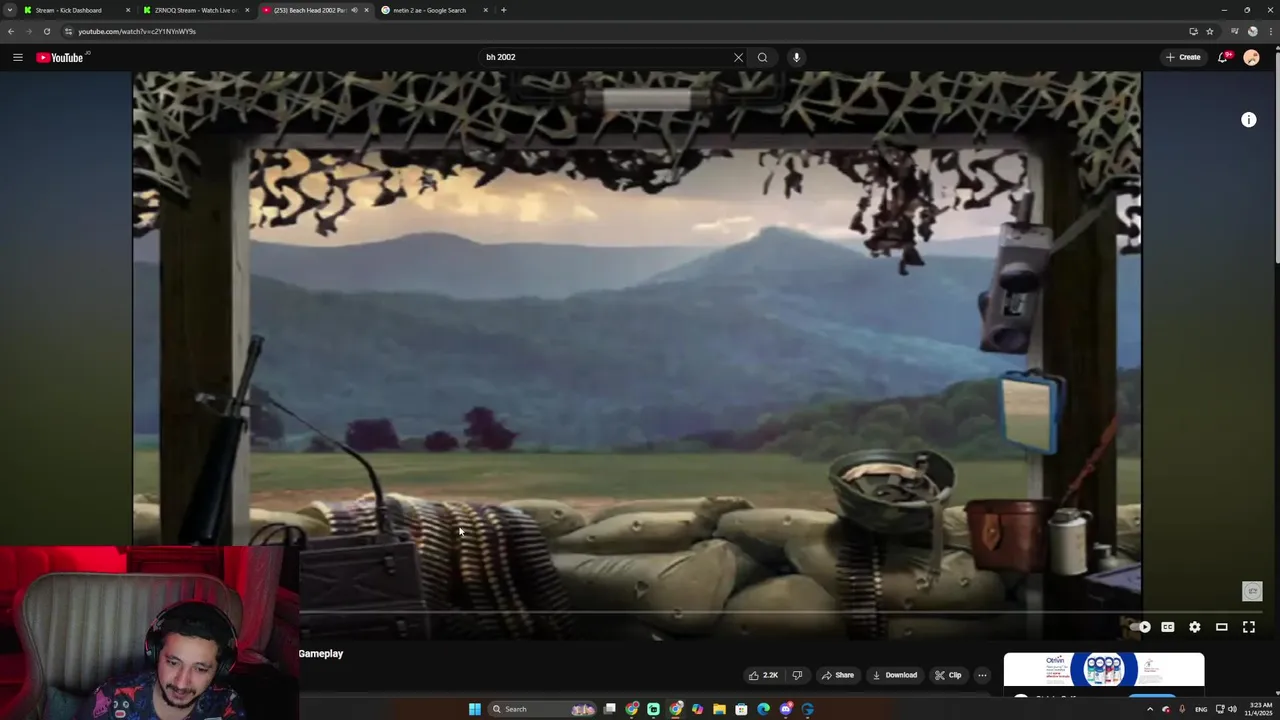This screenshot has height=720, width=1280.
Task: Enter fullscreen video mode
Action: pyautogui.click(x=1248, y=627)
